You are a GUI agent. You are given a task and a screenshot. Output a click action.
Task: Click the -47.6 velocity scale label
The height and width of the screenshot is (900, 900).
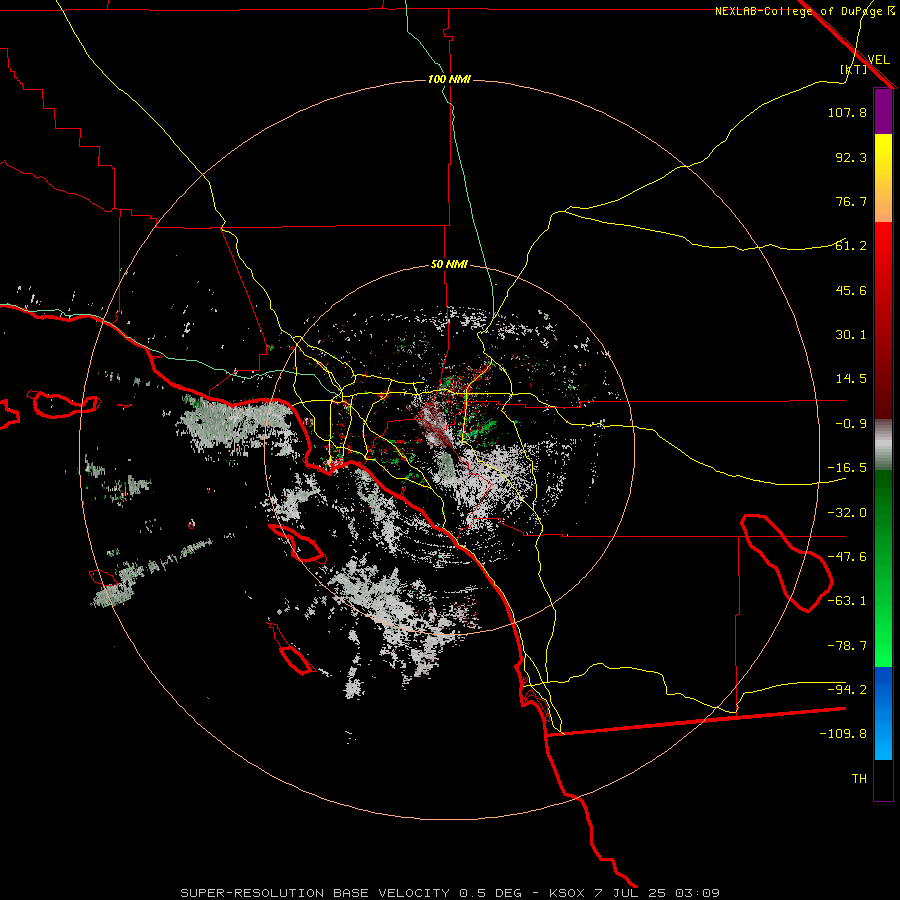click(x=847, y=557)
